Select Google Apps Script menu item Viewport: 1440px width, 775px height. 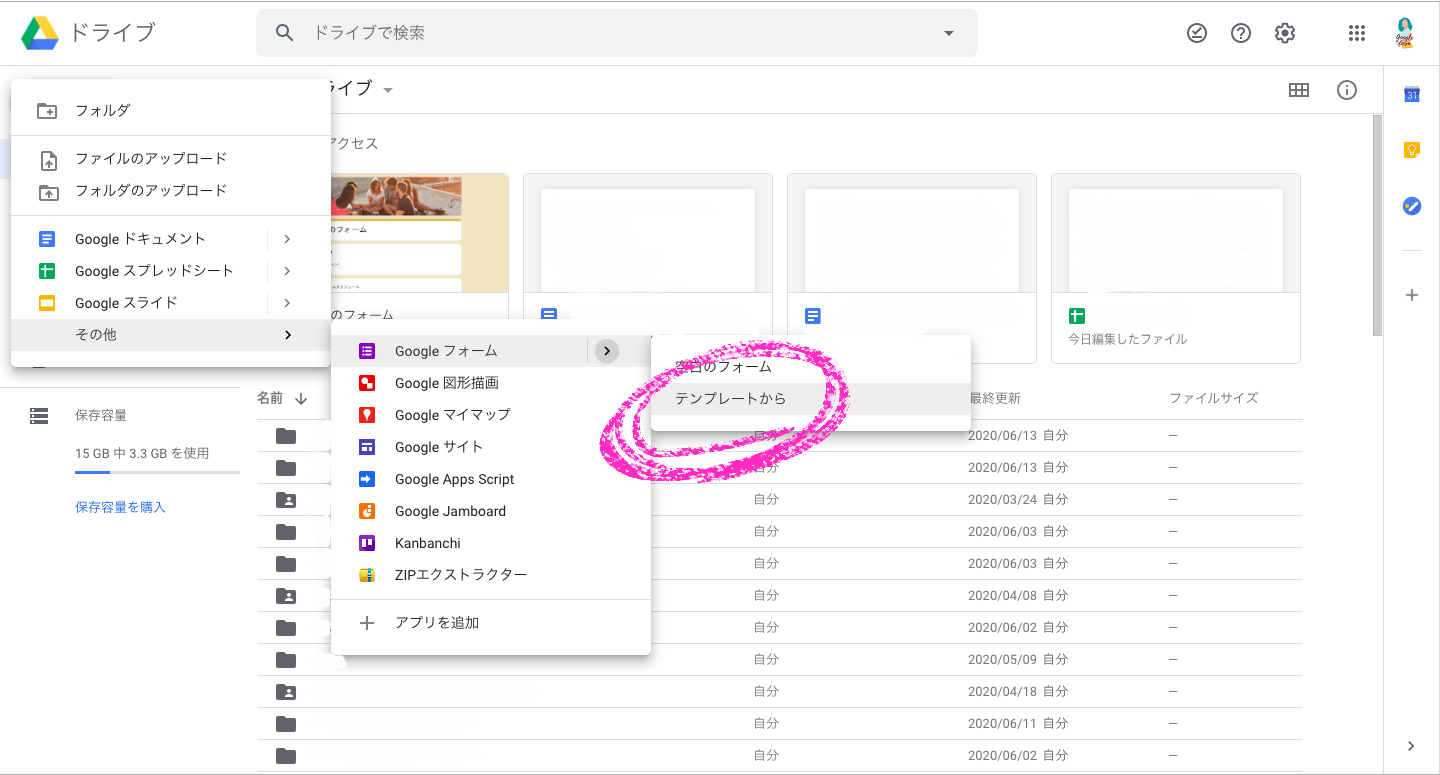pos(490,479)
